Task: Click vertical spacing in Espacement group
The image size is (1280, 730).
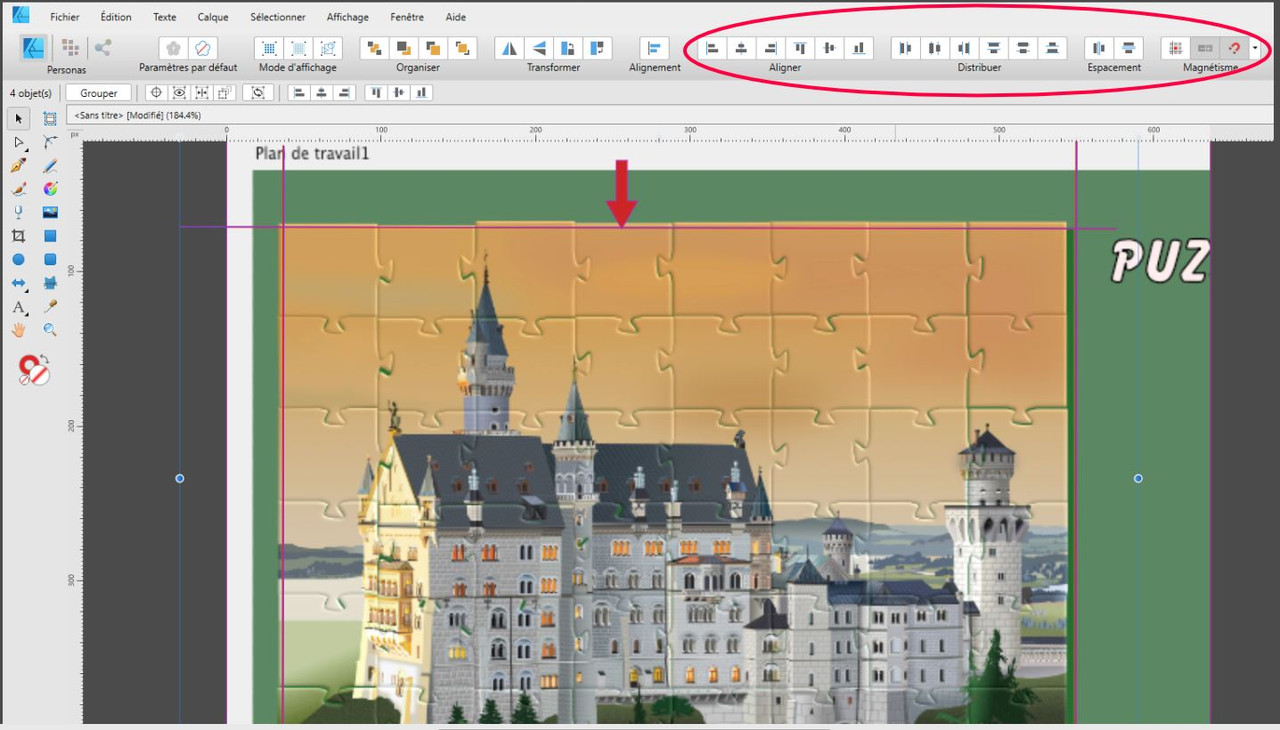Action: [x=1128, y=47]
